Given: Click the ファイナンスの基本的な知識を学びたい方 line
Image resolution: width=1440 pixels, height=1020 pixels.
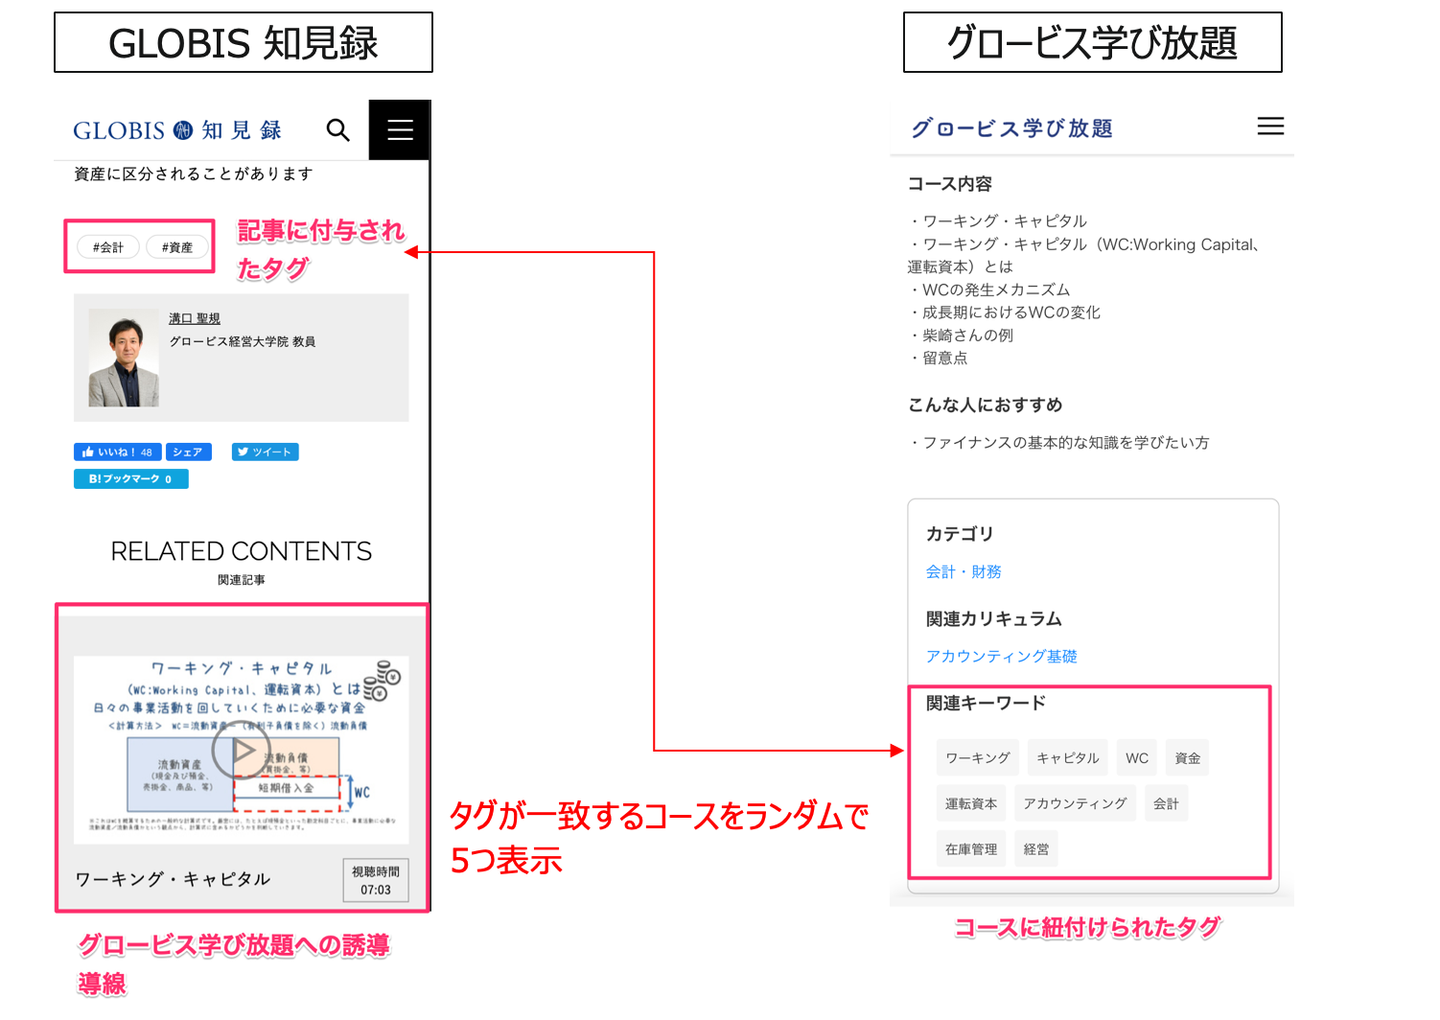Looking at the screenshot, I should point(1058,443).
